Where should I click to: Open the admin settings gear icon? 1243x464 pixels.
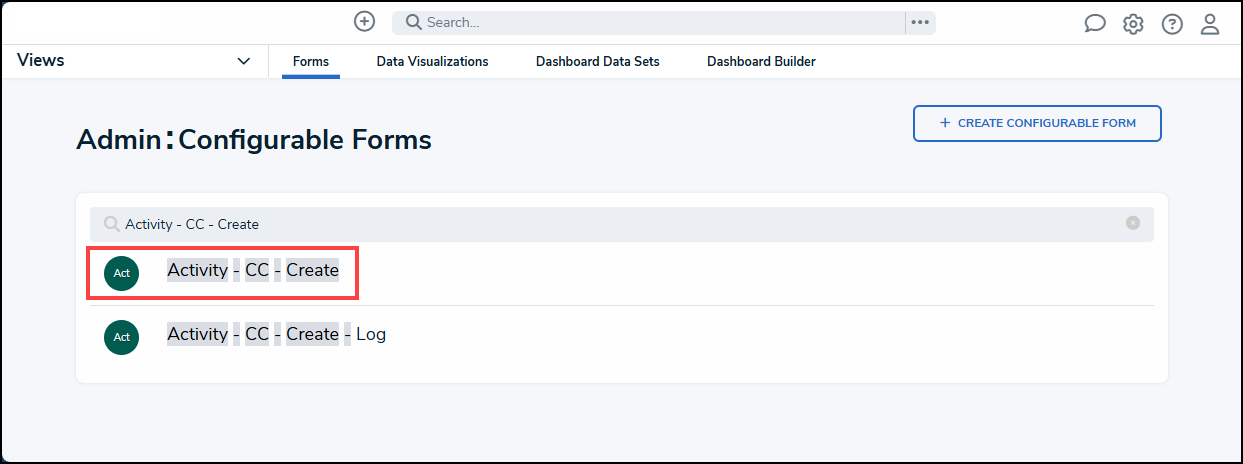[x=1133, y=24]
